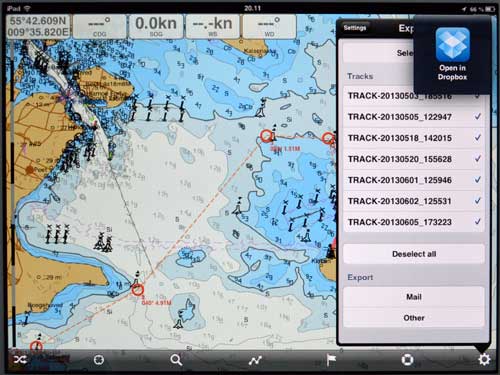Select red waypoint circle labeled 4.91M

[138, 290]
